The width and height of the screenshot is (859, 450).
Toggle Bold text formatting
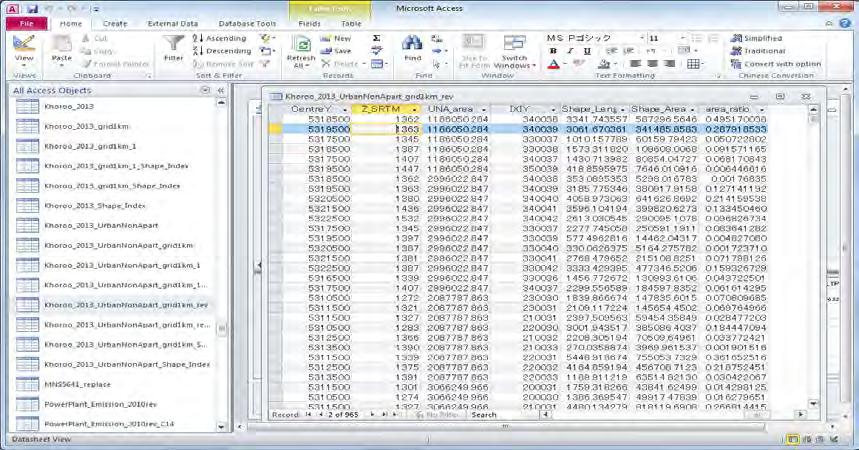(553, 51)
